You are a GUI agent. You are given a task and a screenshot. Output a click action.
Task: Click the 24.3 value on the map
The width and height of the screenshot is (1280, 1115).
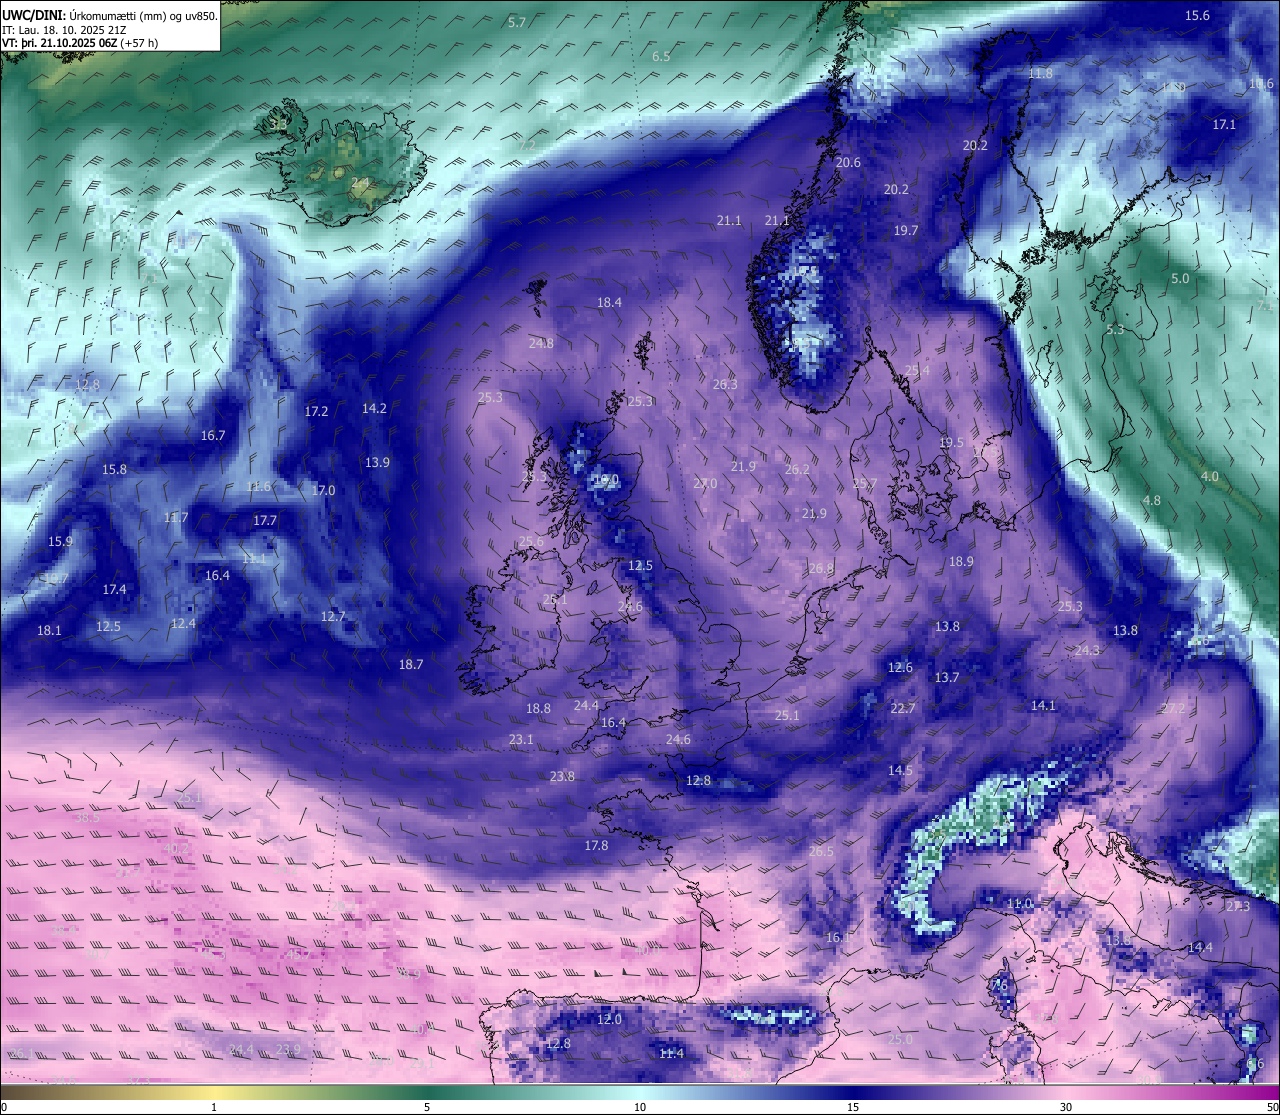click(x=1087, y=650)
